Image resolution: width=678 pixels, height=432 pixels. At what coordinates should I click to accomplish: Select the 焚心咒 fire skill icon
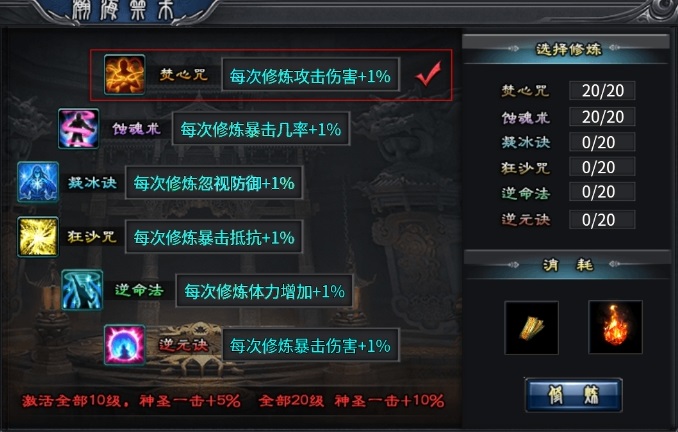[125, 74]
